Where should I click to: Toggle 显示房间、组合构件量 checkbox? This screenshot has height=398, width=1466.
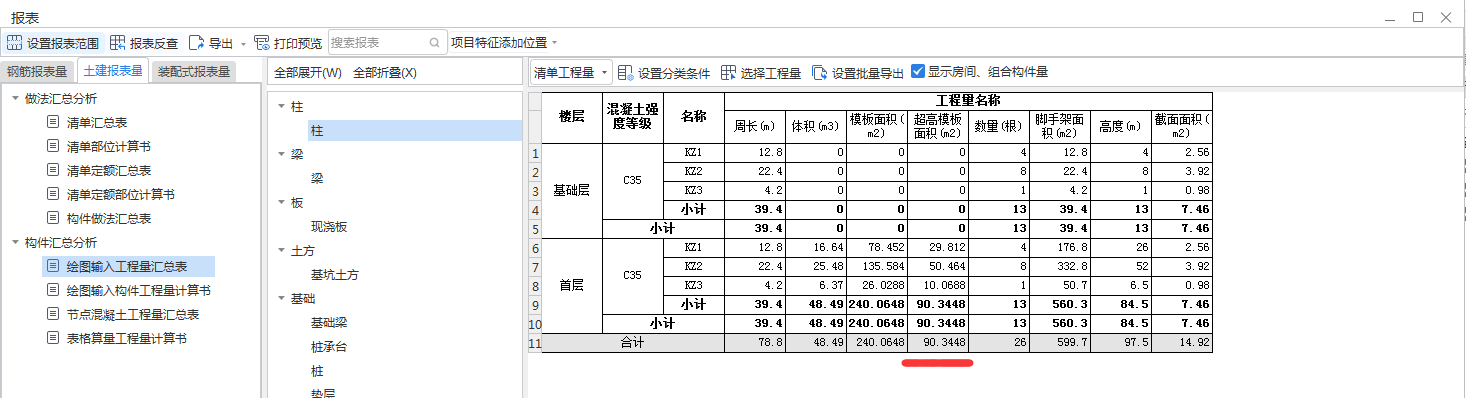918,72
